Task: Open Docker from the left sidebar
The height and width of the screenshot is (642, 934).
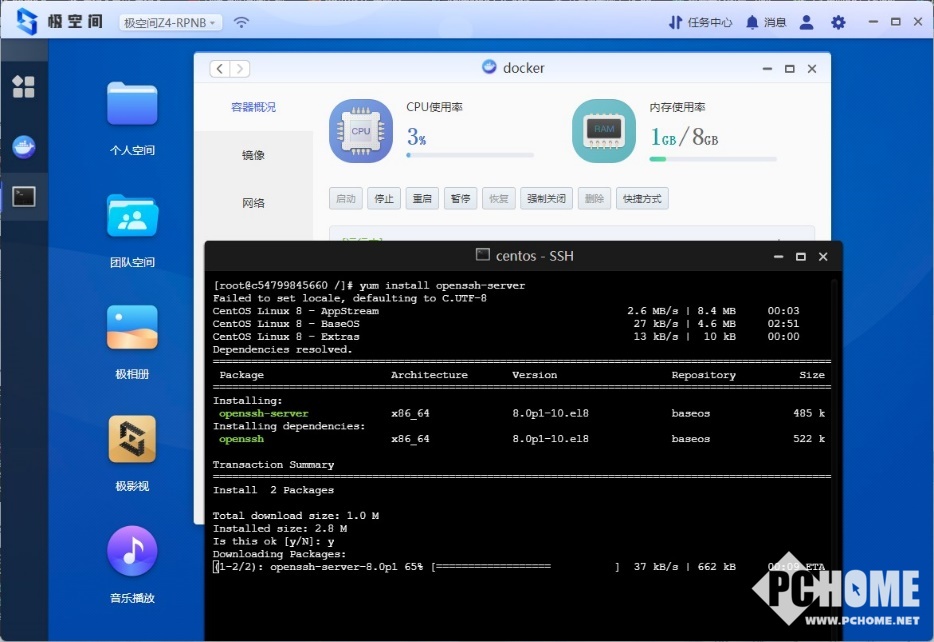Action: pos(24,147)
